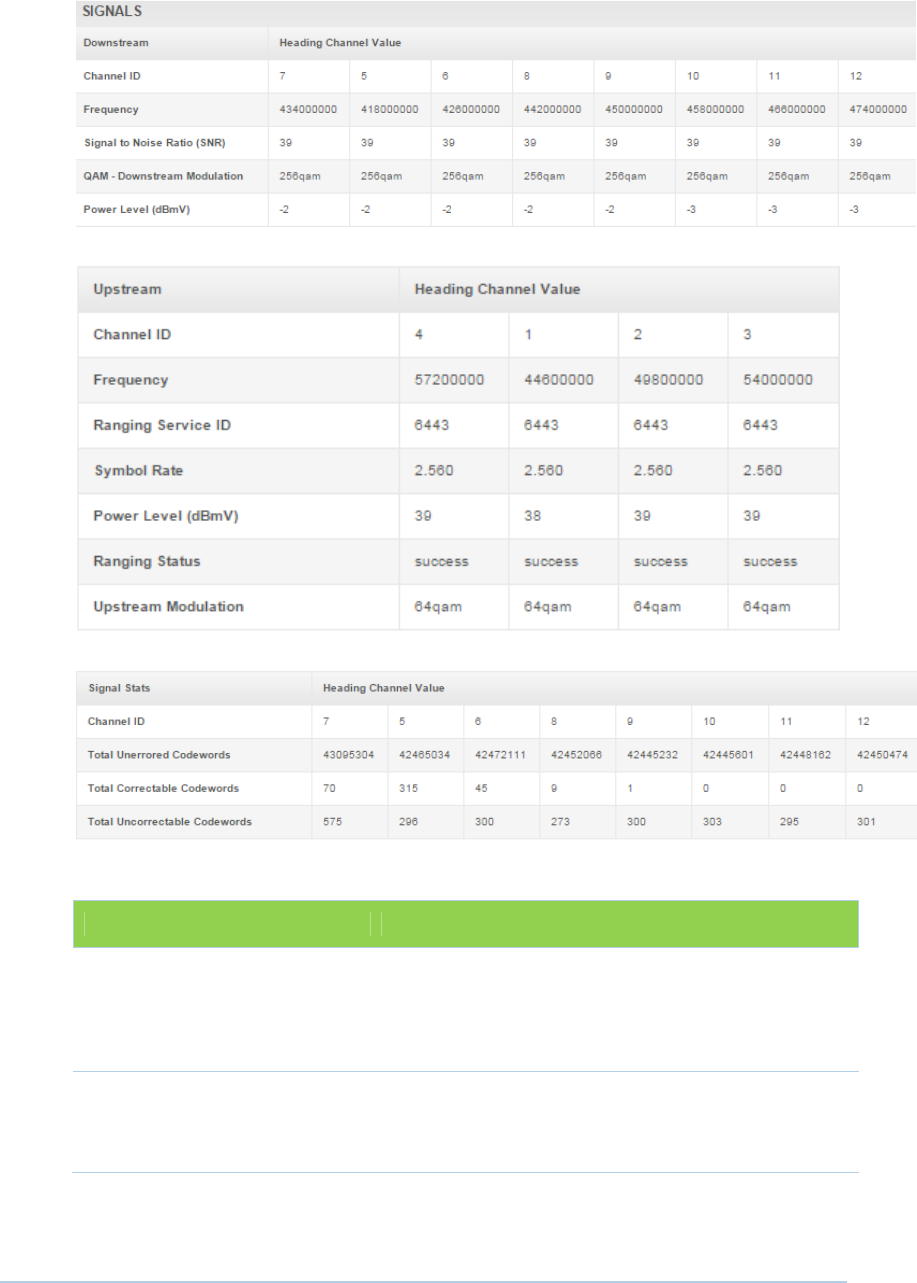Click the Upstream table header label

pyautogui.click(x=127, y=289)
